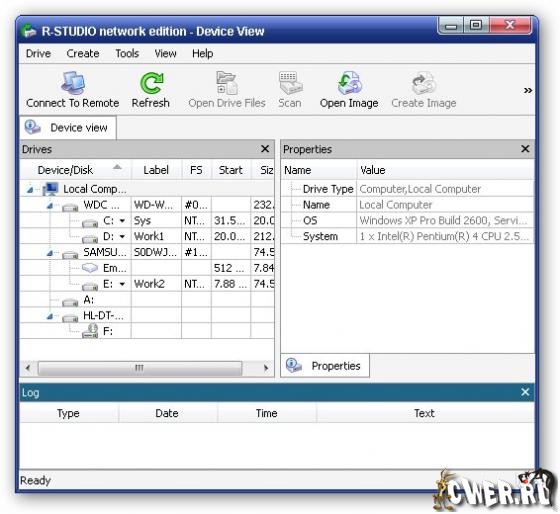Screen dimensions: 560x514
Task: Click the Scan toolbar icon
Action: tap(290, 83)
